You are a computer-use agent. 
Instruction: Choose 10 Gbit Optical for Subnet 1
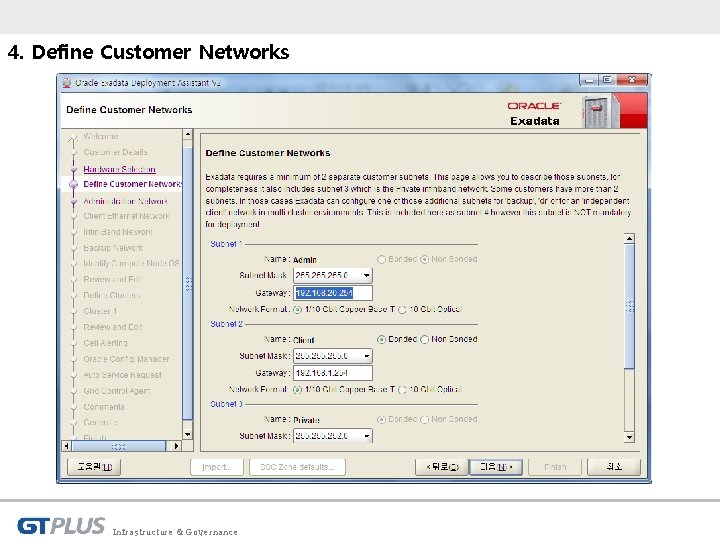click(402, 309)
